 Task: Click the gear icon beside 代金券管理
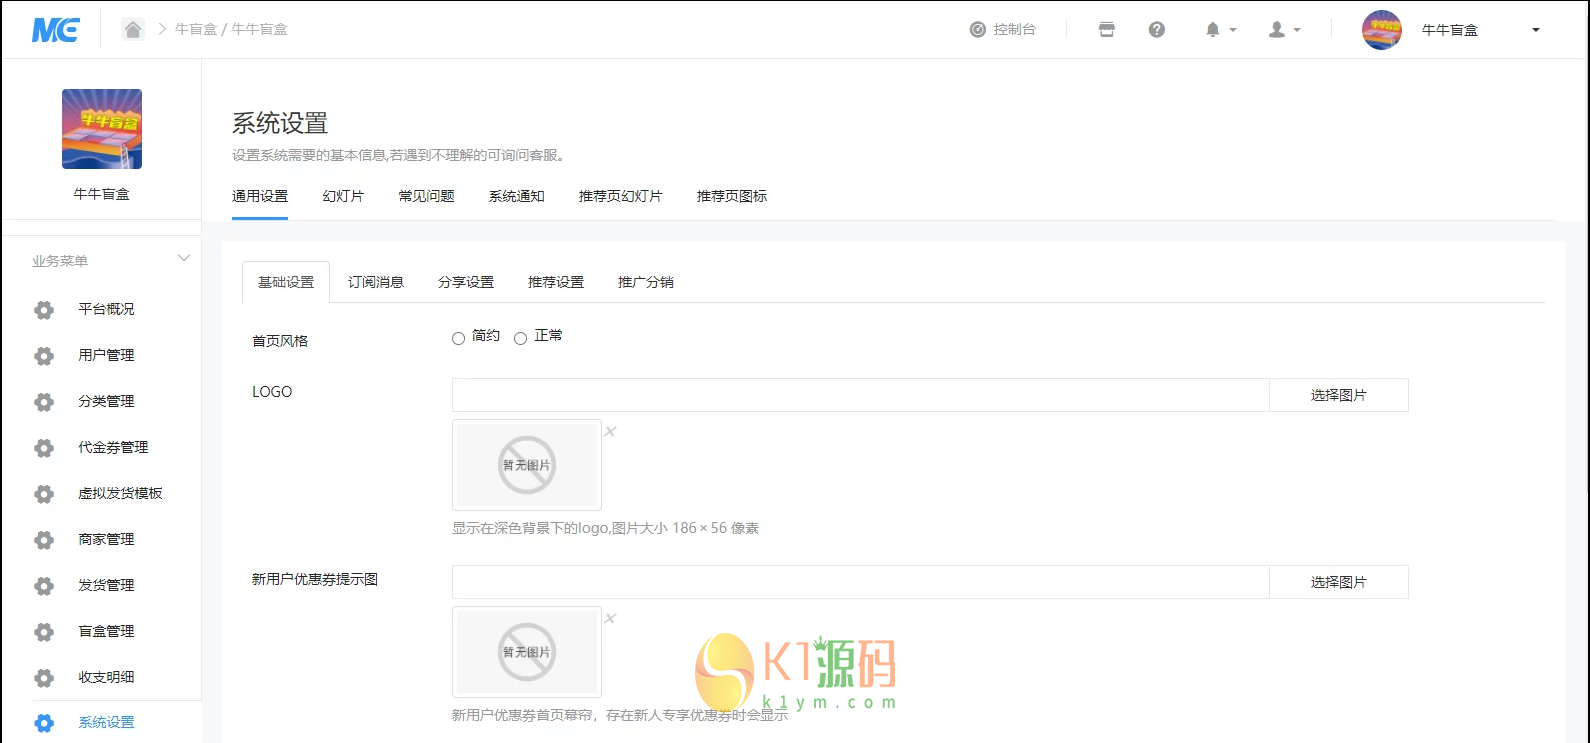coord(44,448)
